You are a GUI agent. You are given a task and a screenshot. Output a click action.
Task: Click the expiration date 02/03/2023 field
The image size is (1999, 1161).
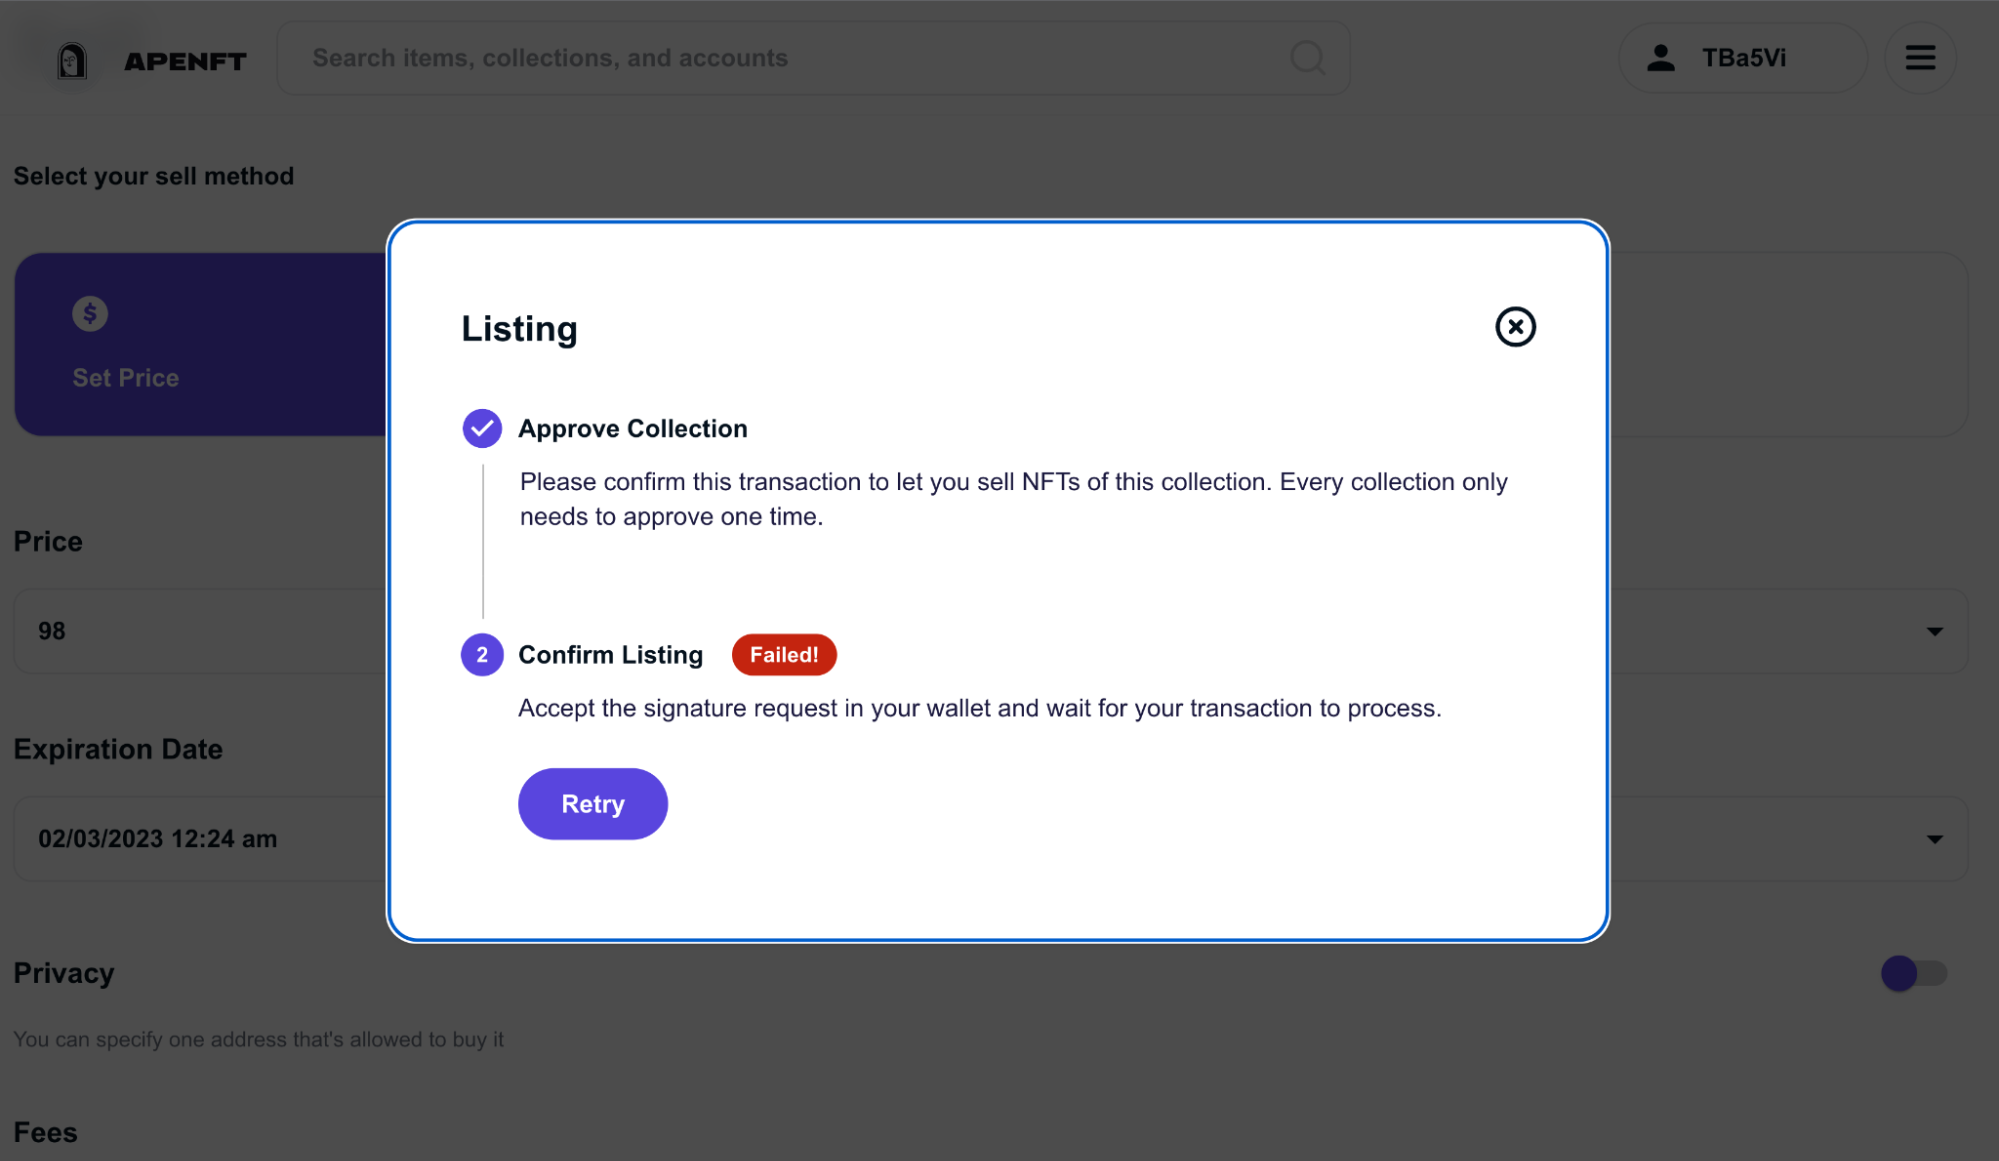pos(200,839)
